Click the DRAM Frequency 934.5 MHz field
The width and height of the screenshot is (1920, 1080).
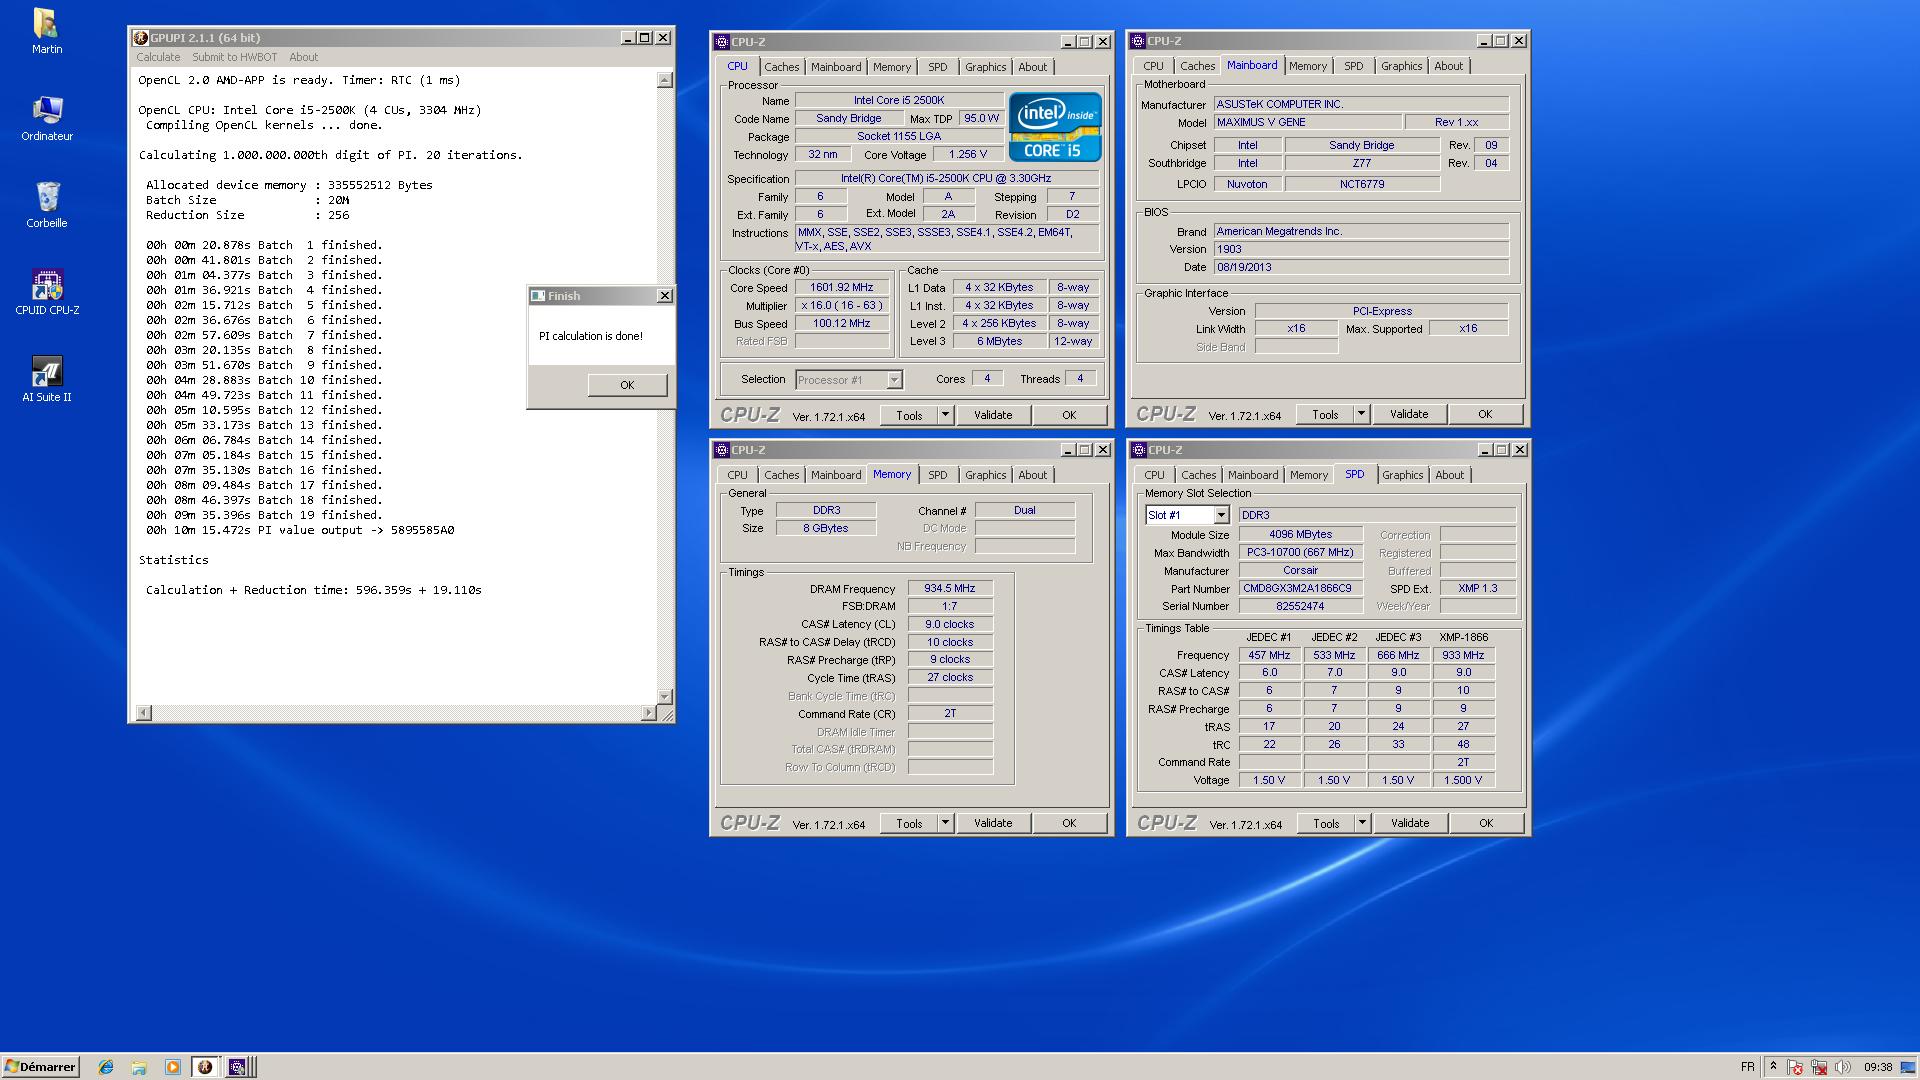(x=950, y=588)
